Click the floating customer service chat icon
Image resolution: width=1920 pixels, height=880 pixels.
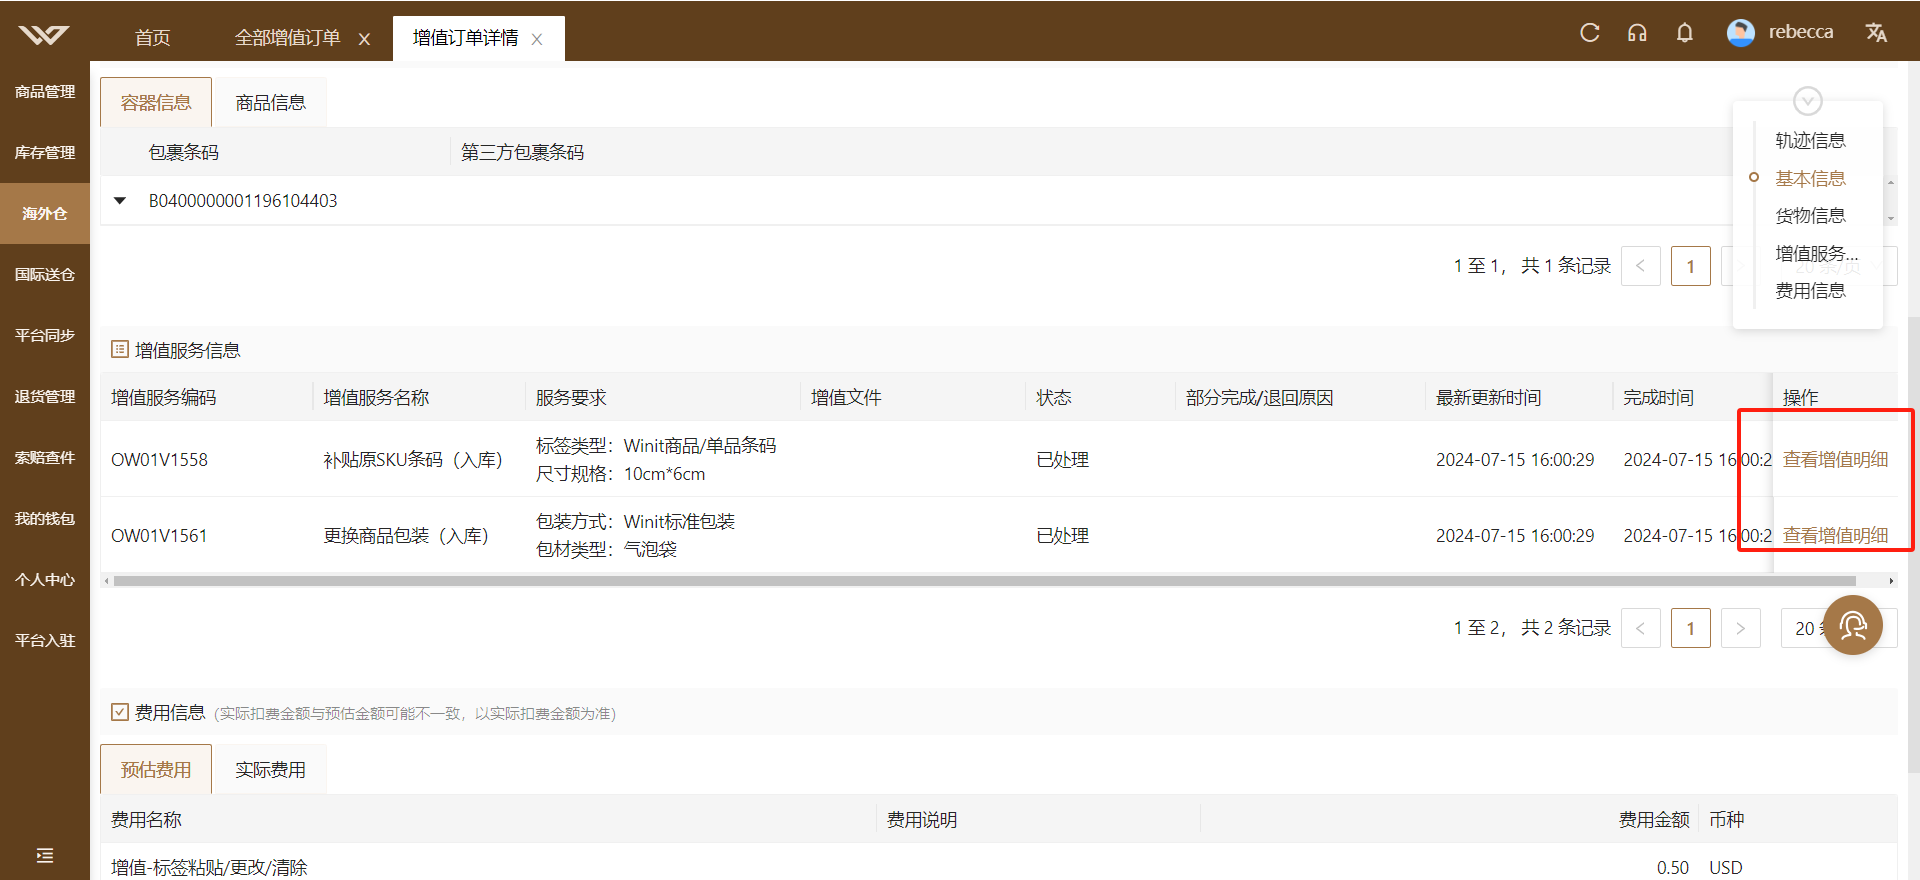(1853, 625)
